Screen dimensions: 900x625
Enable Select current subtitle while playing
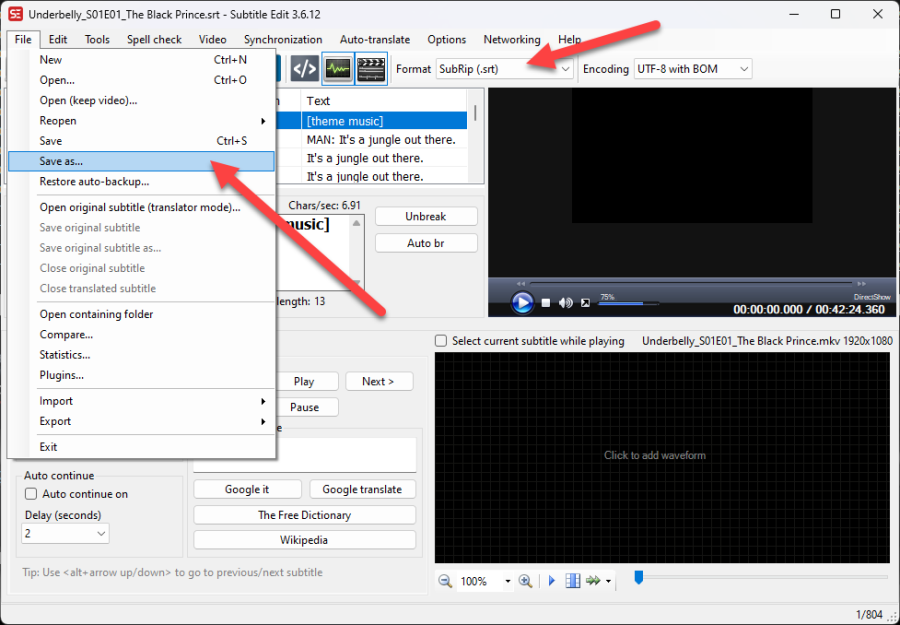pos(441,341)
